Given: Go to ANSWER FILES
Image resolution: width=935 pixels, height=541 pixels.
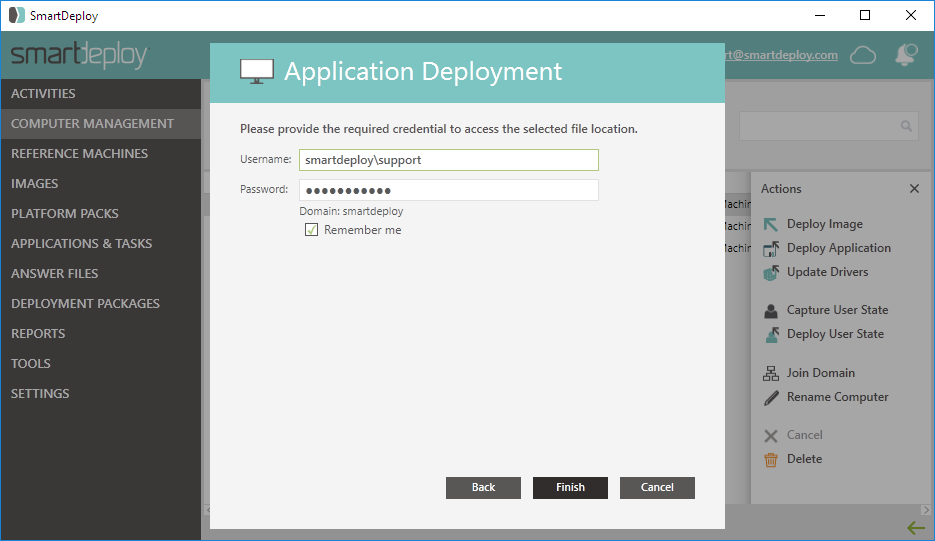Looking at the screenshot, I should pos(101,273).
